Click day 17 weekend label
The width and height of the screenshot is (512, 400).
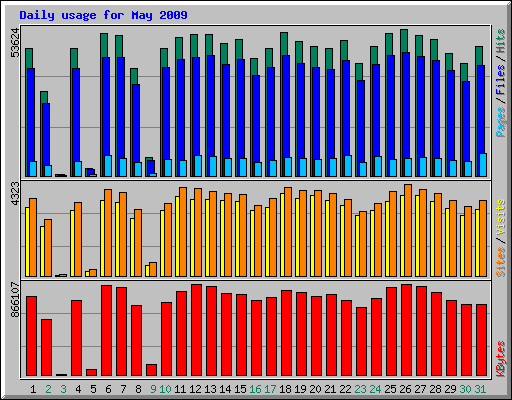[x=270, y=389]
